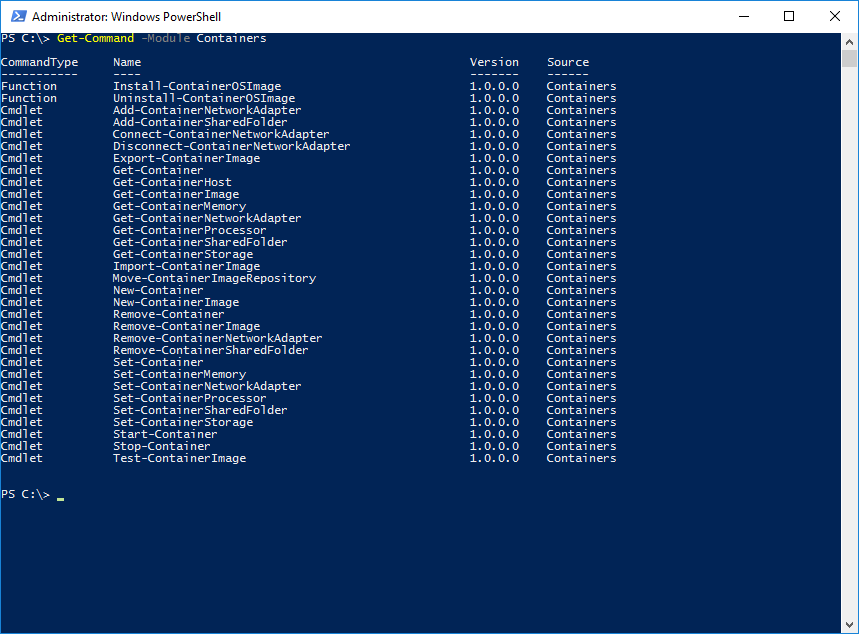859x634 pixels.
Task: Click the Administrator: Windows PowerShell title
Action: pos(127,17)
